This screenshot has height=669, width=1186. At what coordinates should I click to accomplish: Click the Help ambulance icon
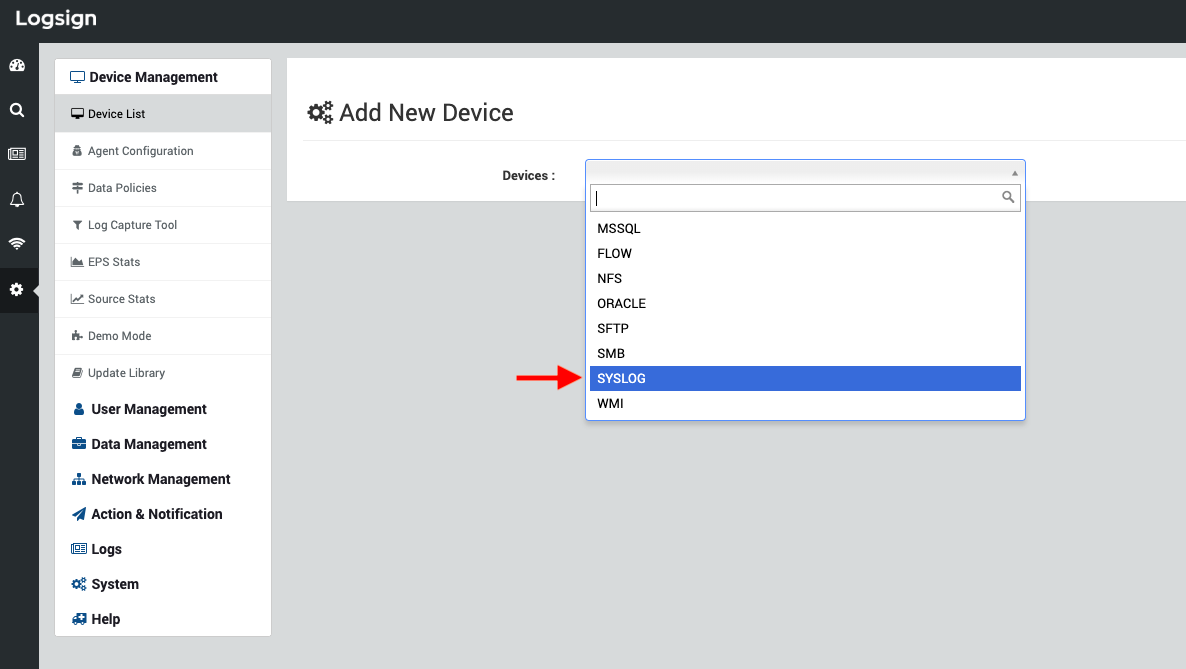click(79, 619)
